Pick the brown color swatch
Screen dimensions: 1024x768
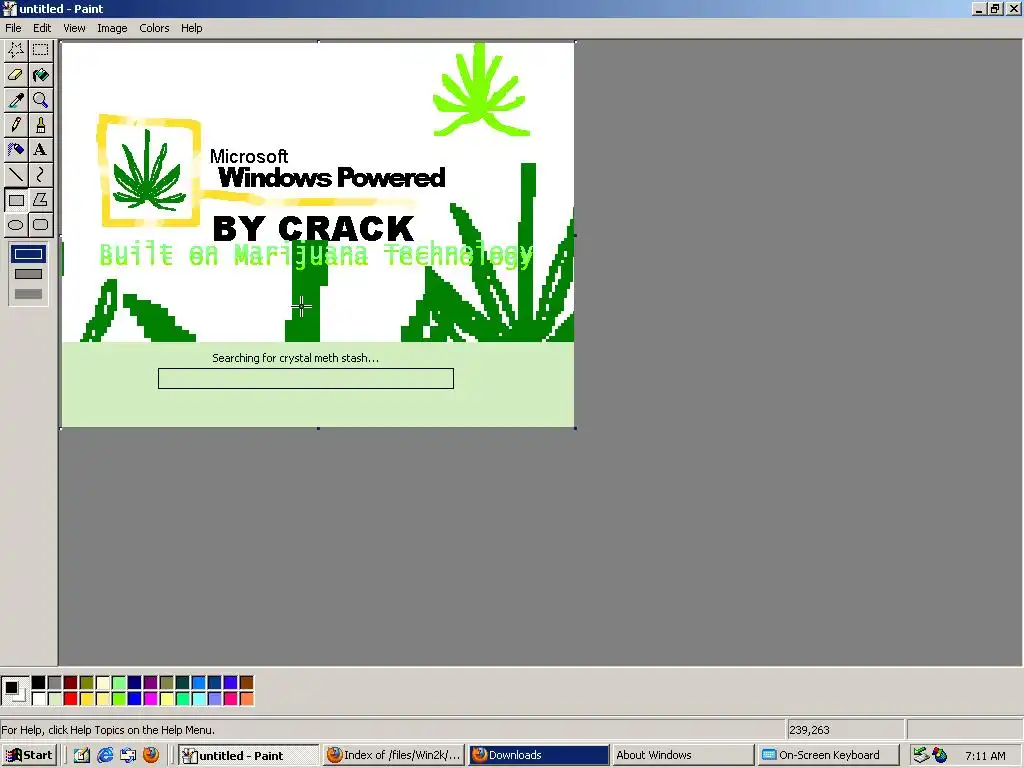[x=246, y=682]
